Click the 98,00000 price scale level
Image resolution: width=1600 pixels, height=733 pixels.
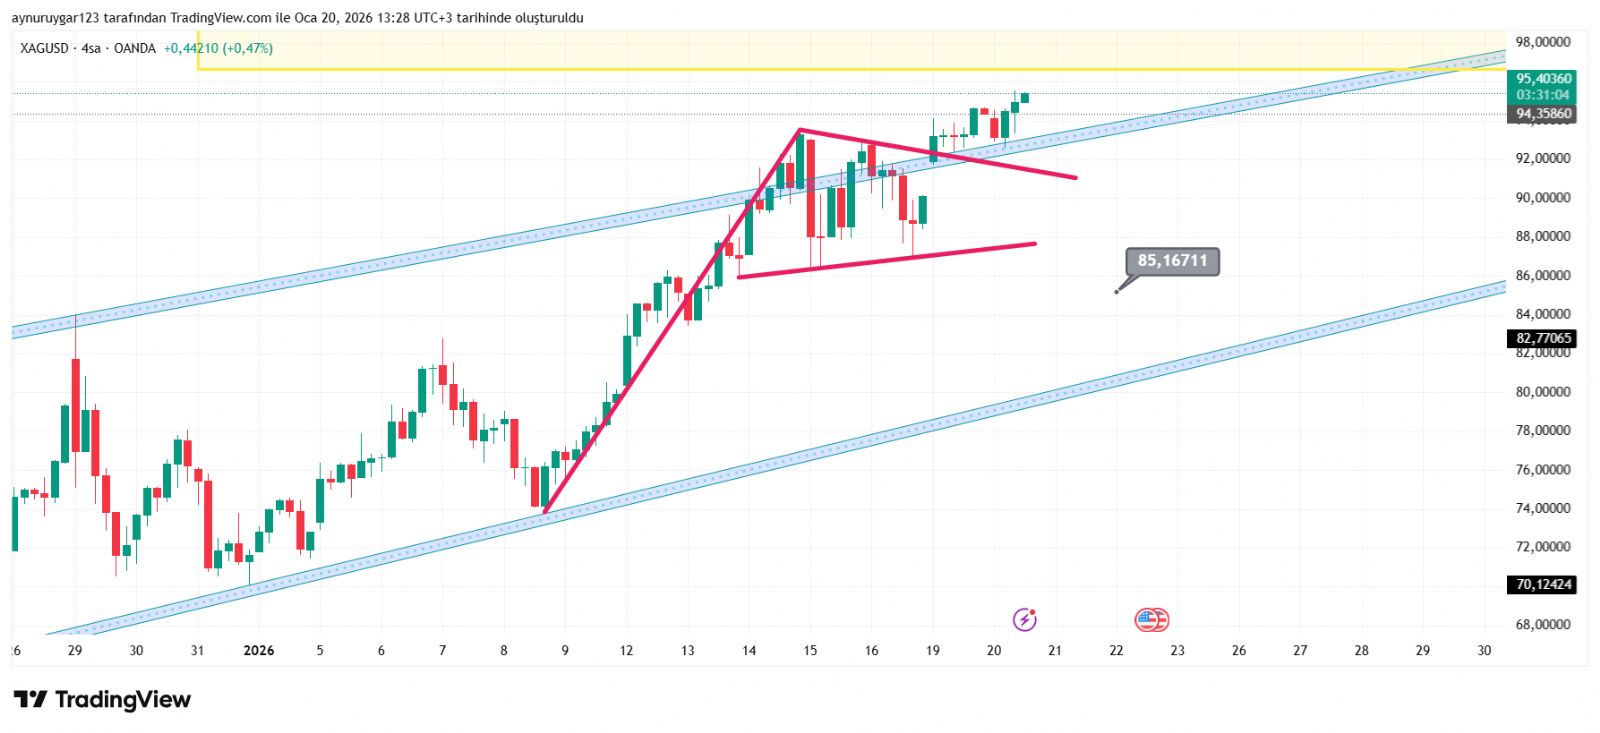[x=1543, y=42]
